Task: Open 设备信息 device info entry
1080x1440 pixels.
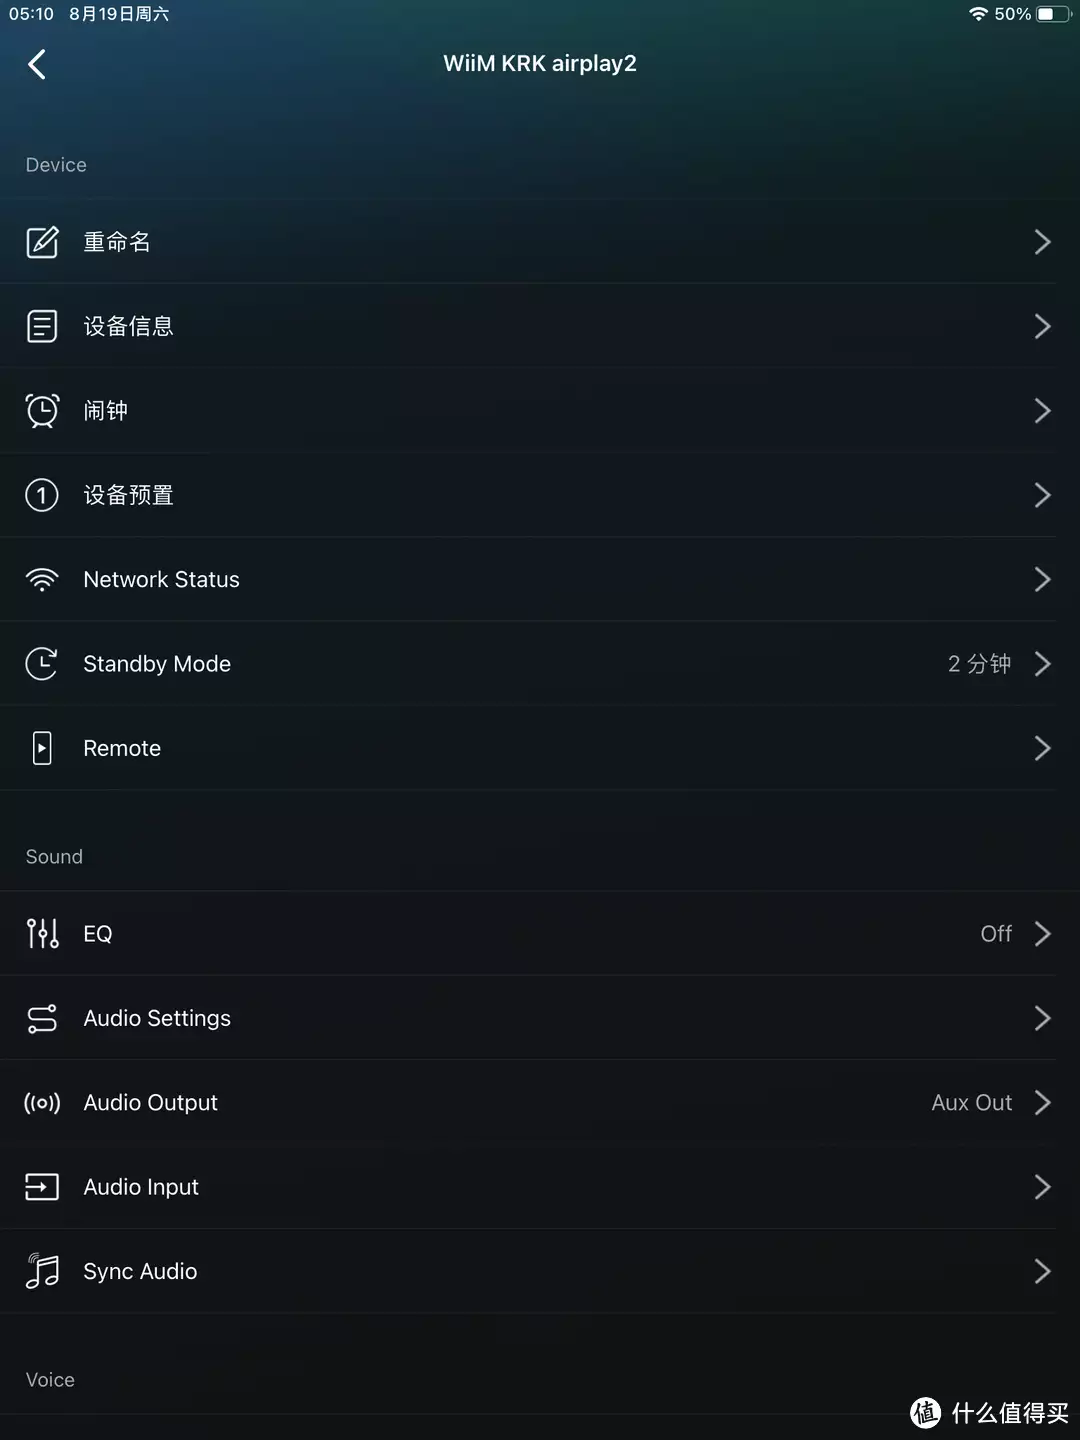Action: [x=540, y=326]
